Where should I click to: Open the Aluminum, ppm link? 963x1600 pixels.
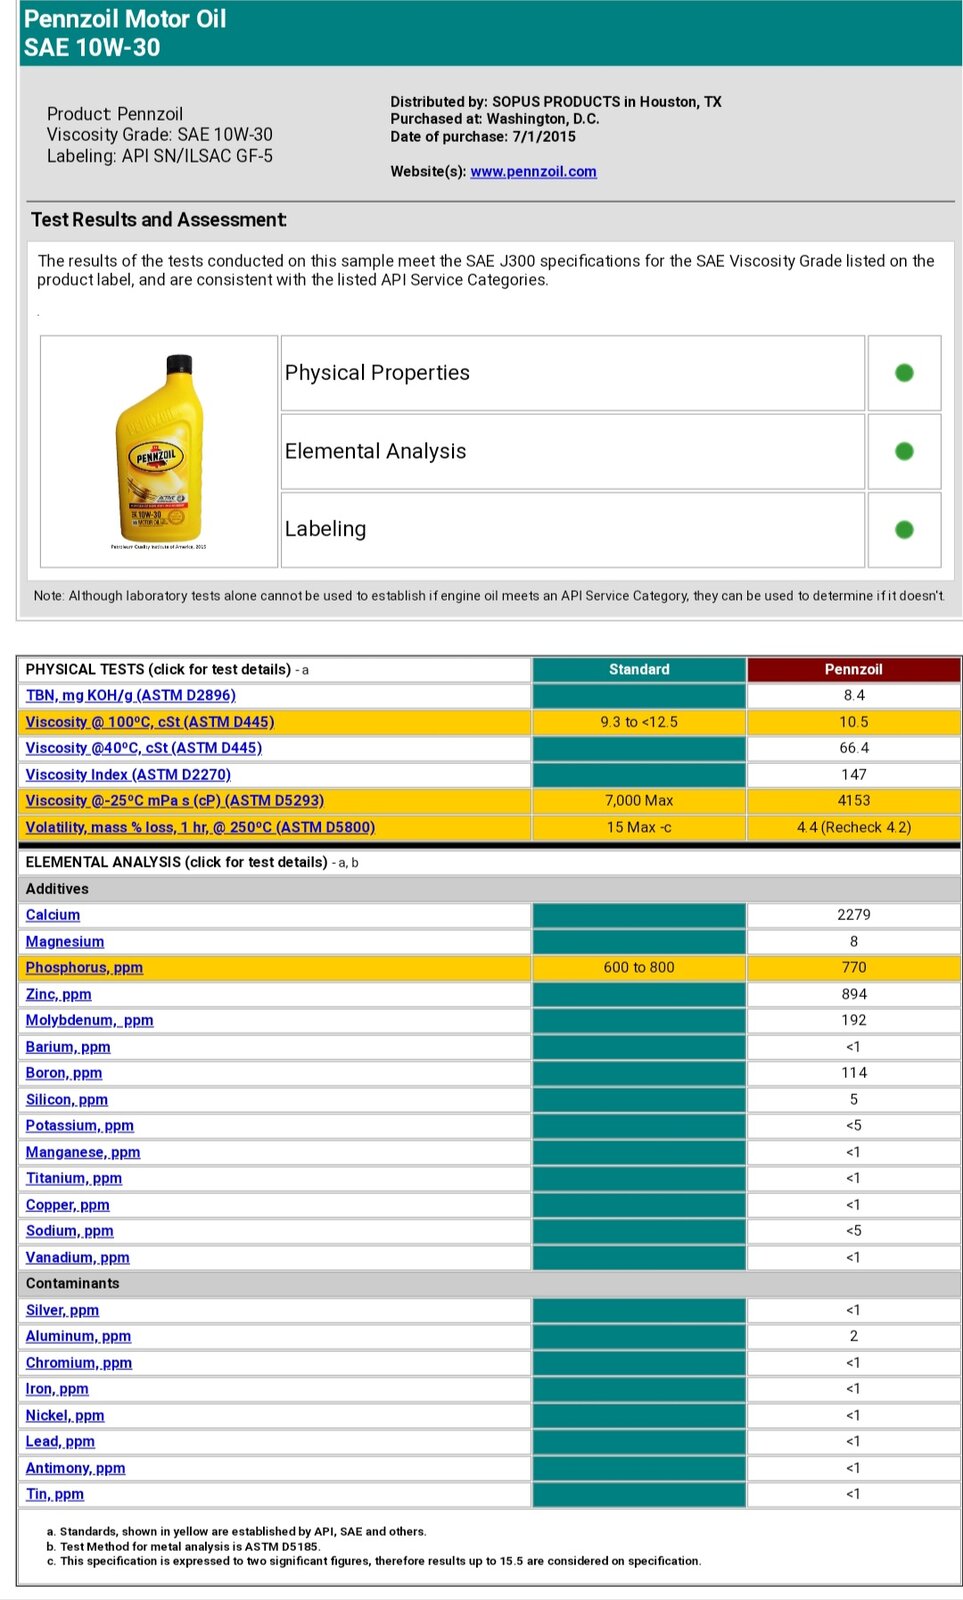coord(78,1336)
